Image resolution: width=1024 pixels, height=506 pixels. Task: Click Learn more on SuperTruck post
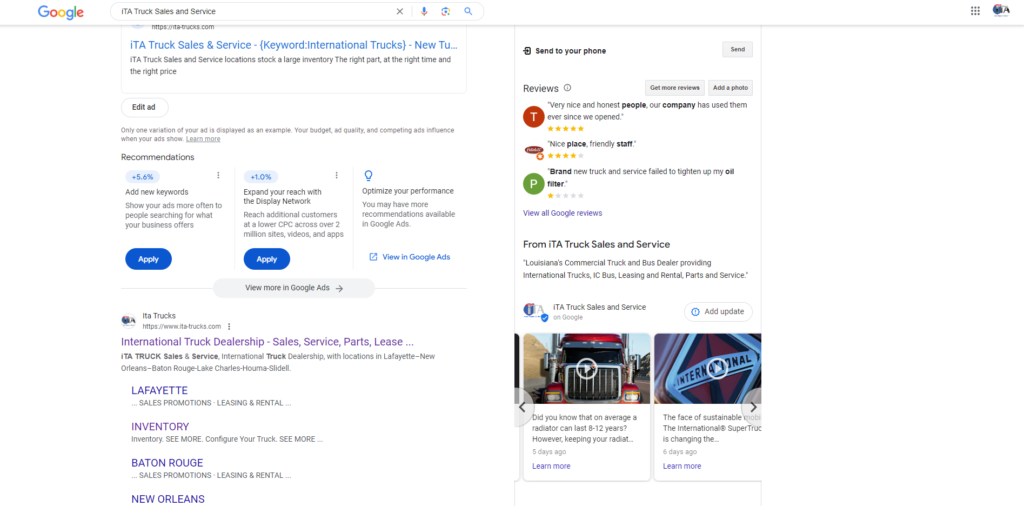click(x=682, y=466)
